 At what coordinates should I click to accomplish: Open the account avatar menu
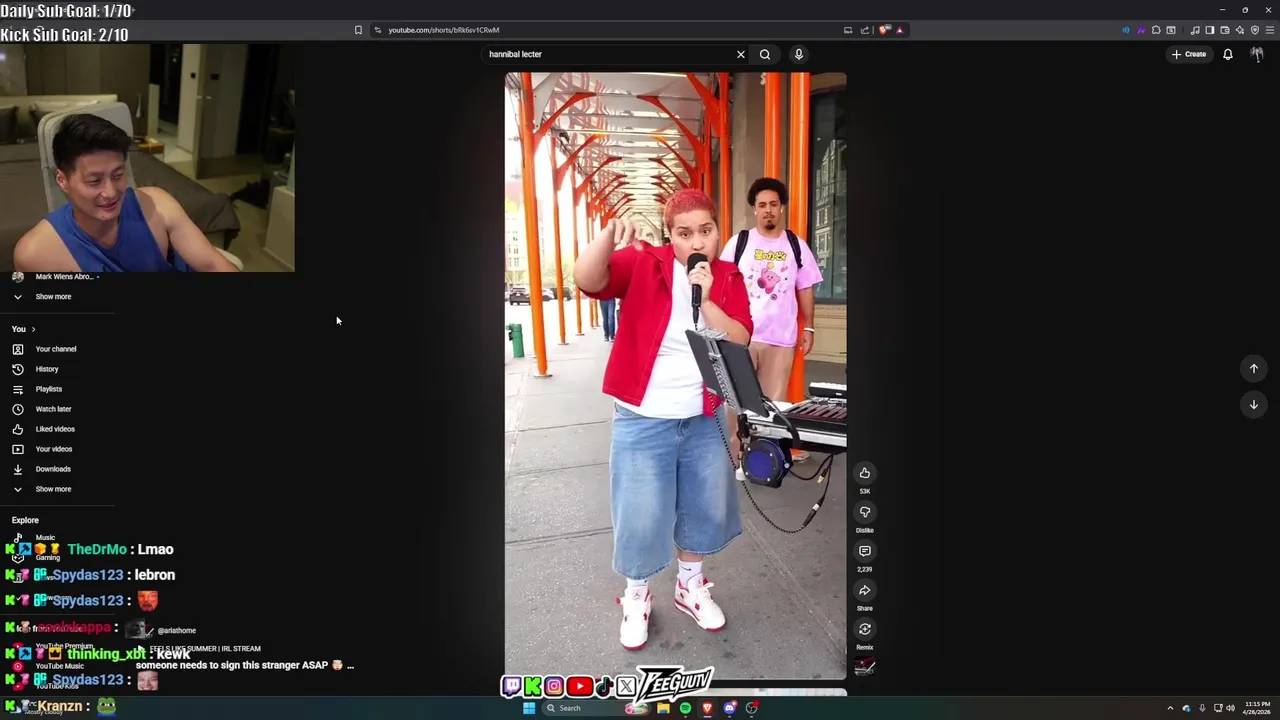point(1257,54)
